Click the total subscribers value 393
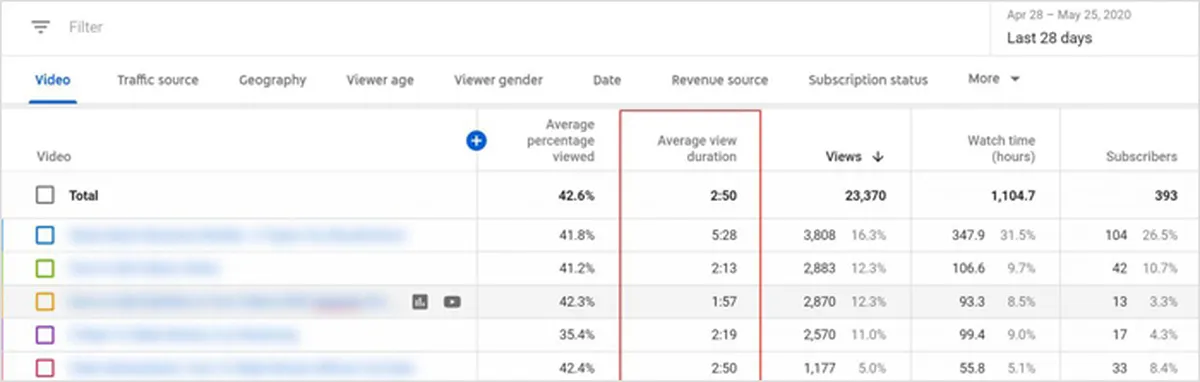Viewport: 1200px width, 382px height. tap(1166, 196)
